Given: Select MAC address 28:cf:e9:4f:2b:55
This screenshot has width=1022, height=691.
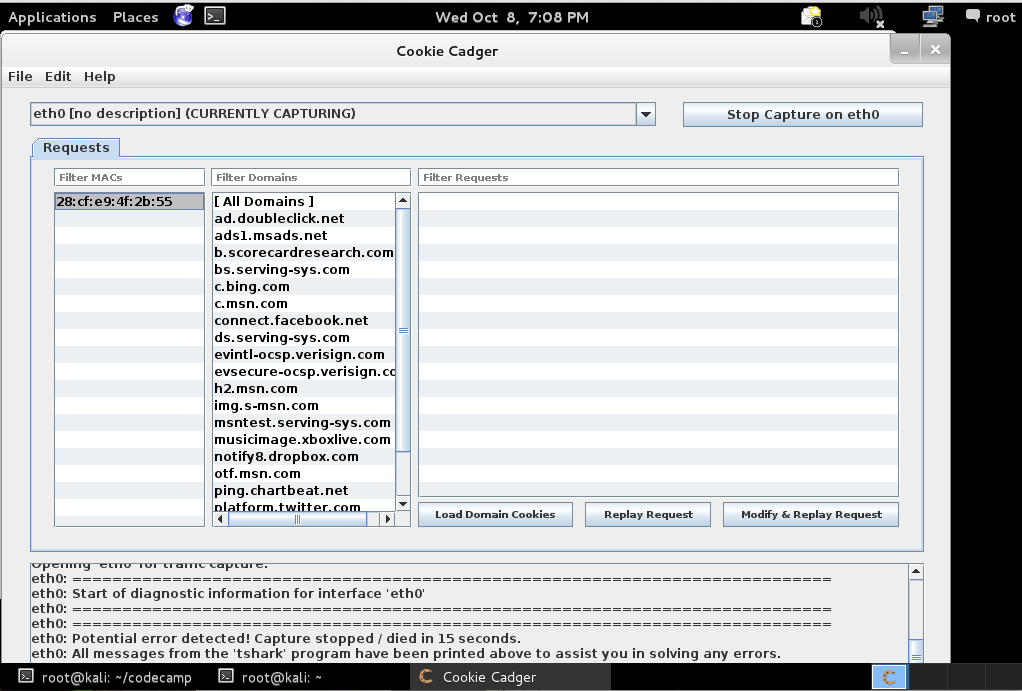Looking at the screenshot, I should pyautogui.click(x=129, y=201).
